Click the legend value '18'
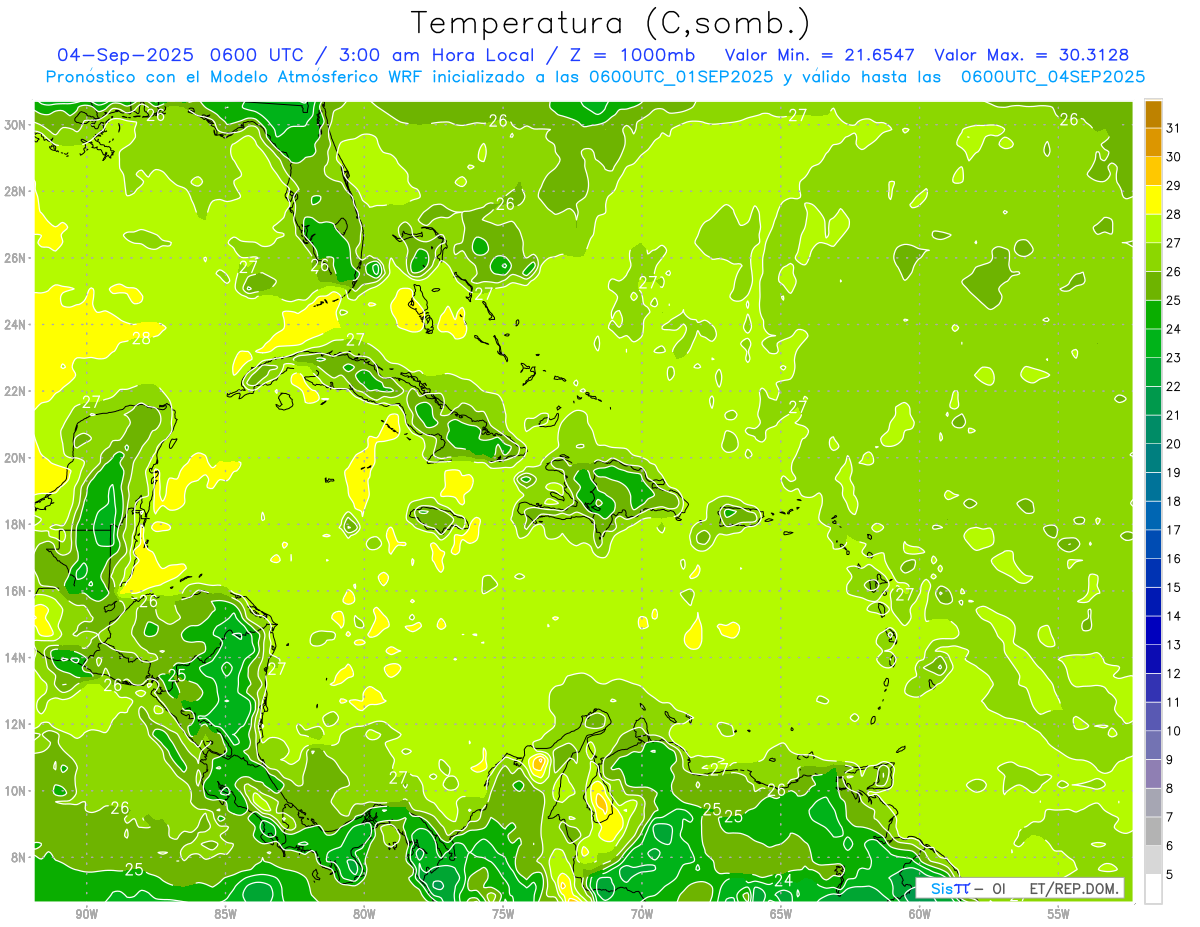This screenshot has height=927, width=1200. [x=1174, y=502]
